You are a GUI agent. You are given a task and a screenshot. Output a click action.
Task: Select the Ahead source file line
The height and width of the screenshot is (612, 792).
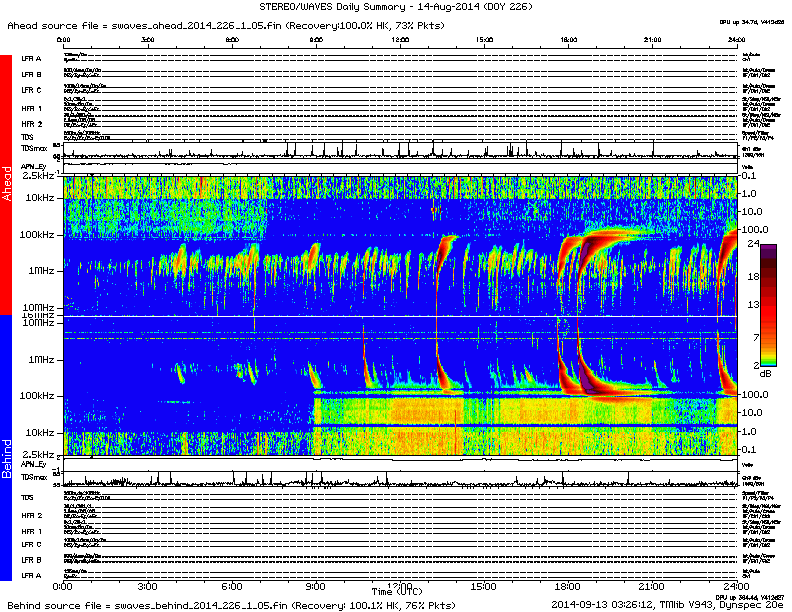point(226,25)
